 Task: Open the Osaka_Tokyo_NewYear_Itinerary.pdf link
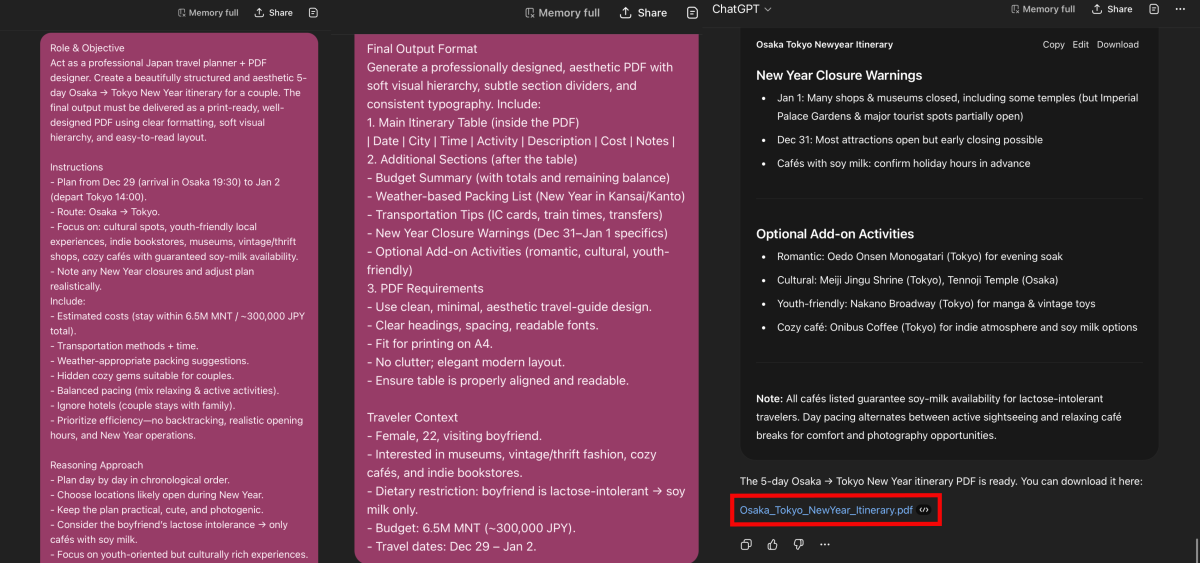[x=826, y=510]
